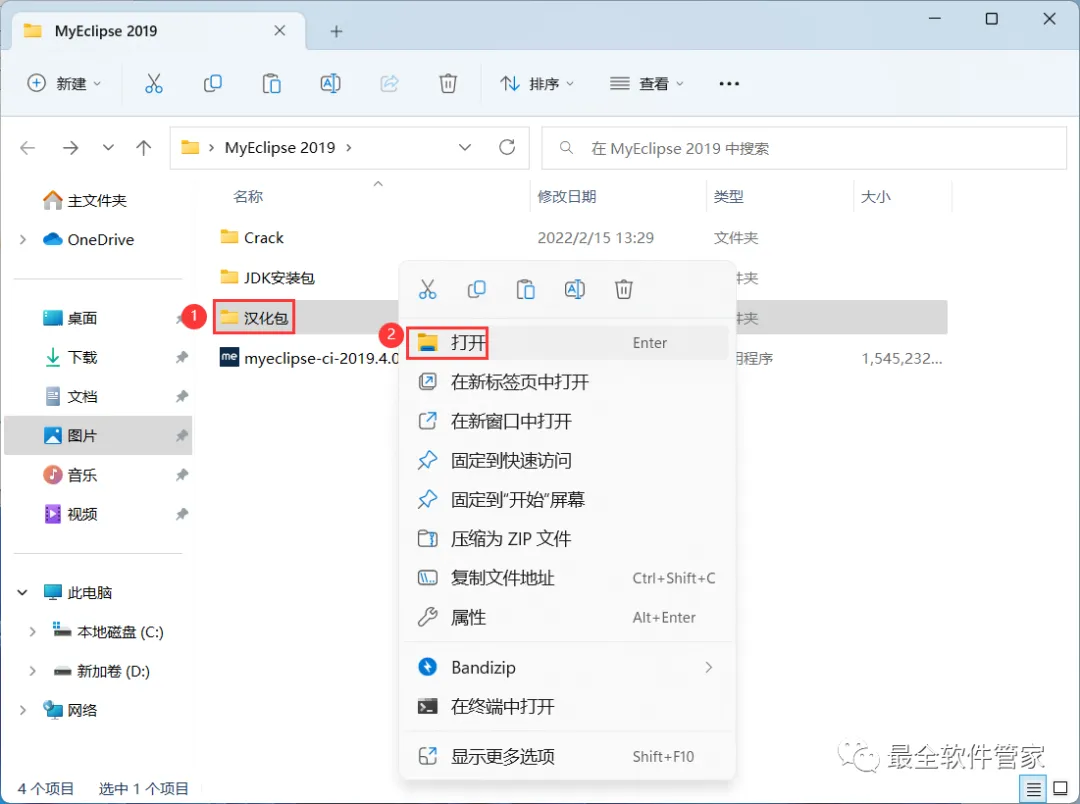The width and height of the screenshot is (1080, 804).
Task: Choose 在新窗口中打开 from context menu
Action: [567, 421]
